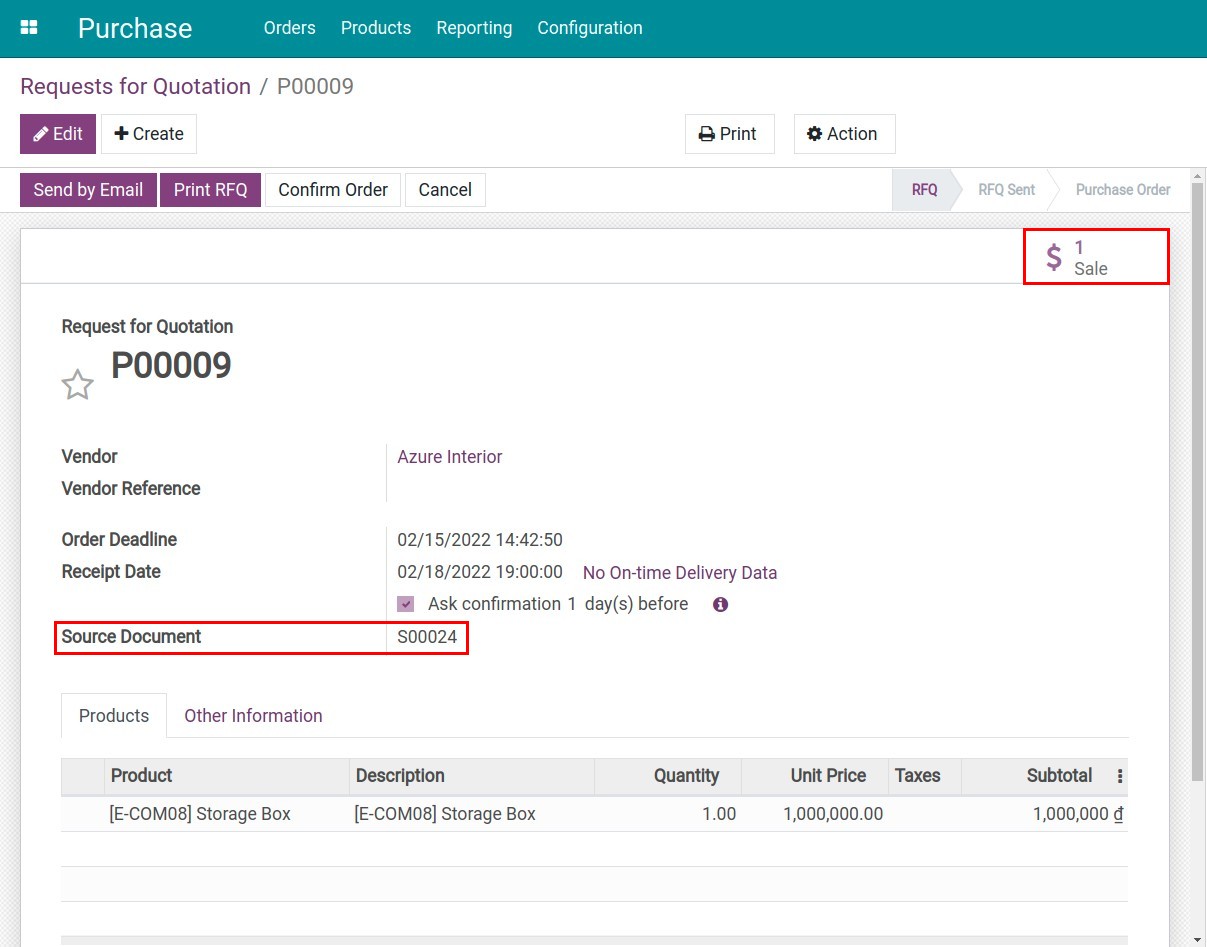
Task: Click the vertical page scrollbar
Action: click(1197, 480)
